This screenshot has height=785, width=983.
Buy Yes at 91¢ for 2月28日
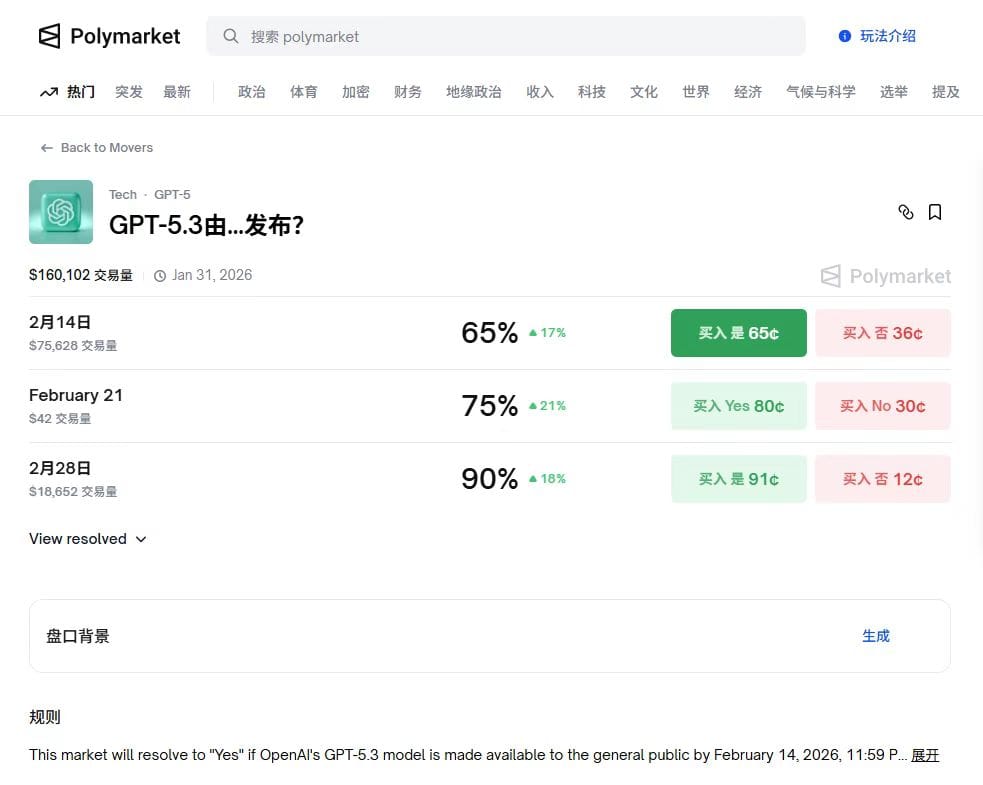pyautogui.click(x=738, y=479)
